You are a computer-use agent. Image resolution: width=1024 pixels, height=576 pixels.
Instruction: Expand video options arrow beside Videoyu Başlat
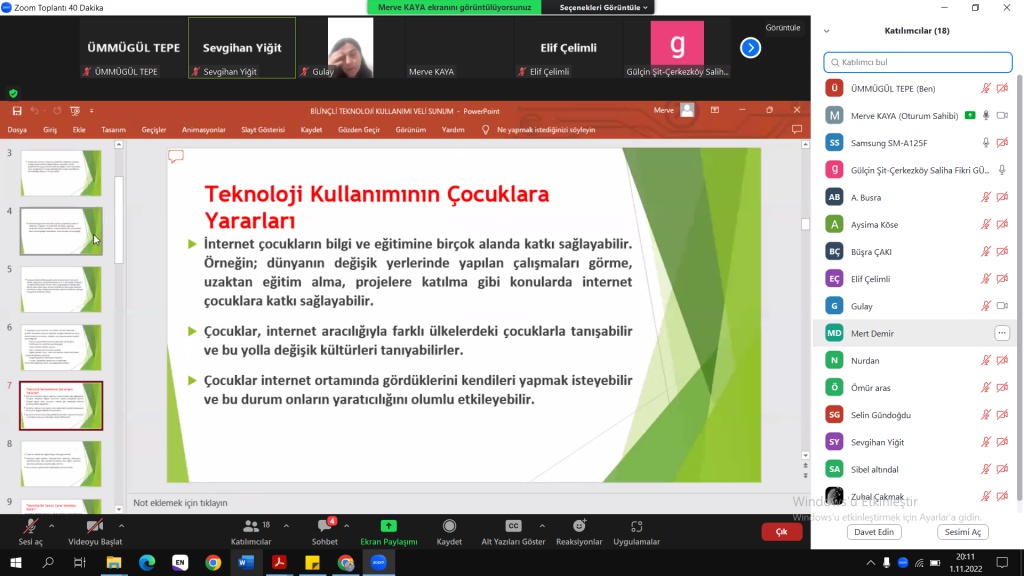(x=122, y=524)
